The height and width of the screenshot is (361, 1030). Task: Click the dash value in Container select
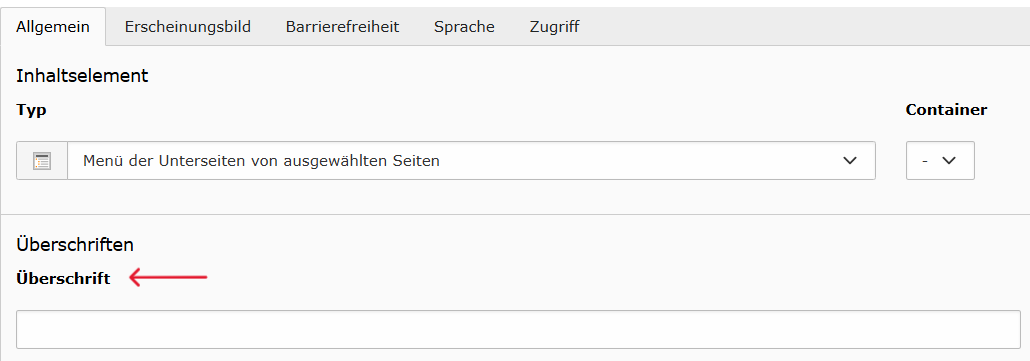(x=924, y=161)
